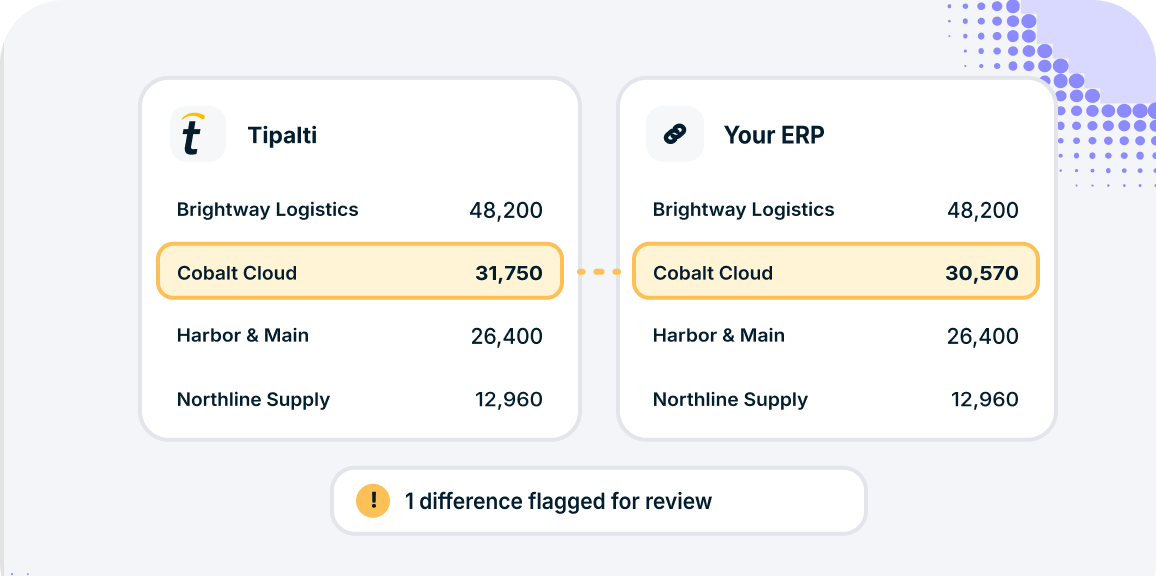Click the 48,200 value in the Your ERP card

(x=982, y=211)
